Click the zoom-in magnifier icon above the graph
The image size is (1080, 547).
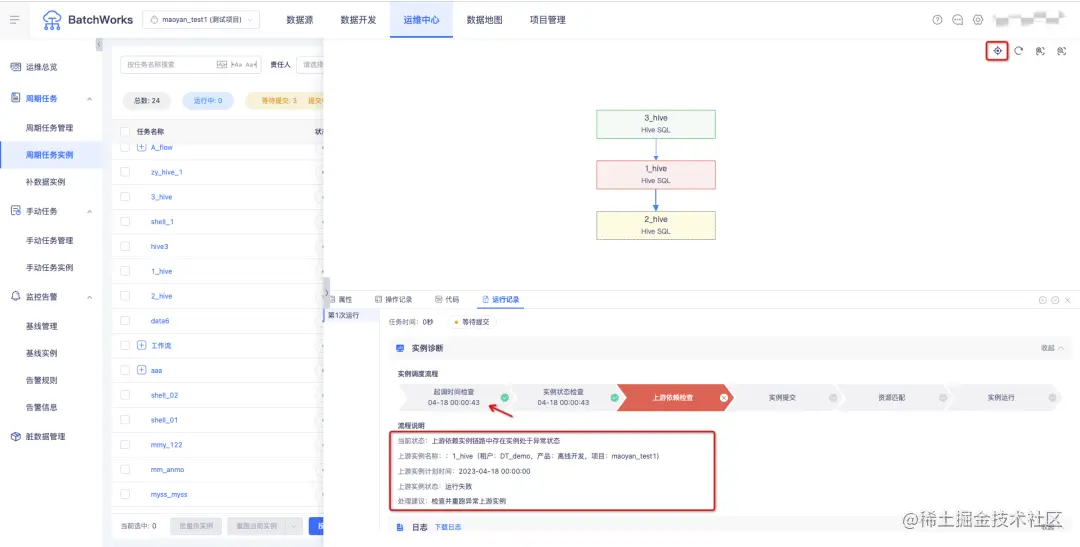(x=1040, y=51)
